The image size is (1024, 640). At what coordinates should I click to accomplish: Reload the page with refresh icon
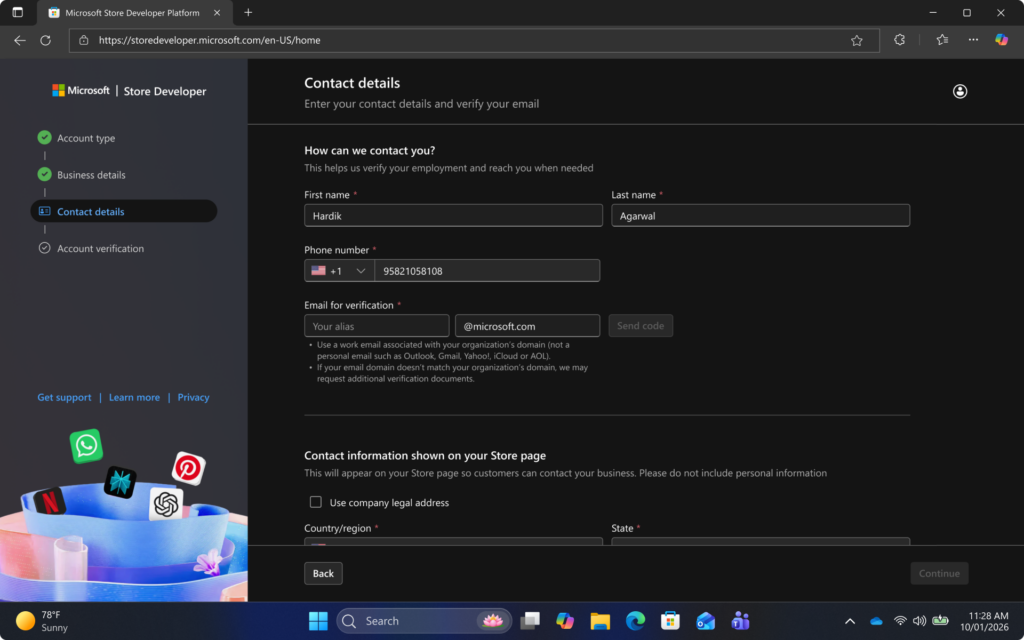click(45, 40)
